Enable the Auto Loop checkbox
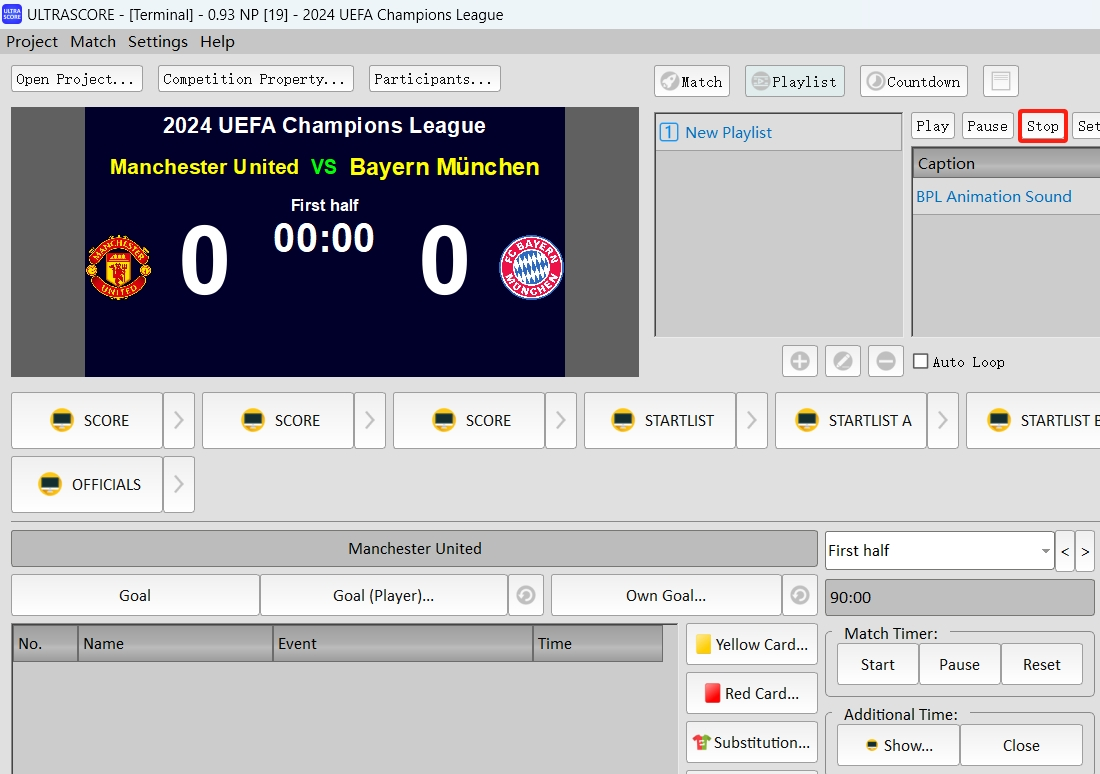This screenshot has width=1100, height=774. (x=921, y=362)
